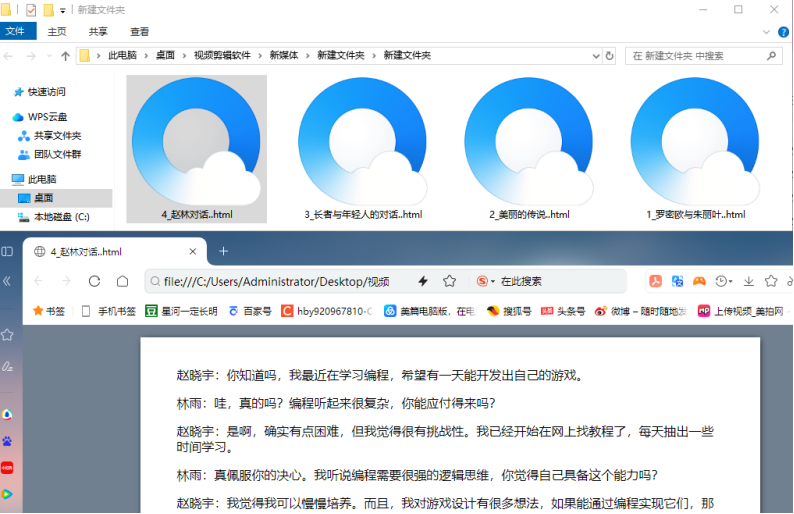Click 视频剪辑软件 in the address breadcrumb

point(222,56)
